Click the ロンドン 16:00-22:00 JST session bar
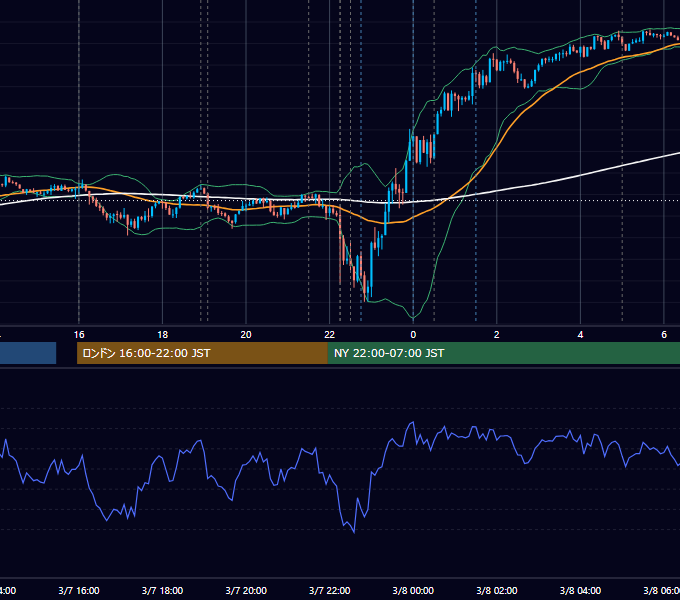The image size is (680, 600). (x=202, y=353)
